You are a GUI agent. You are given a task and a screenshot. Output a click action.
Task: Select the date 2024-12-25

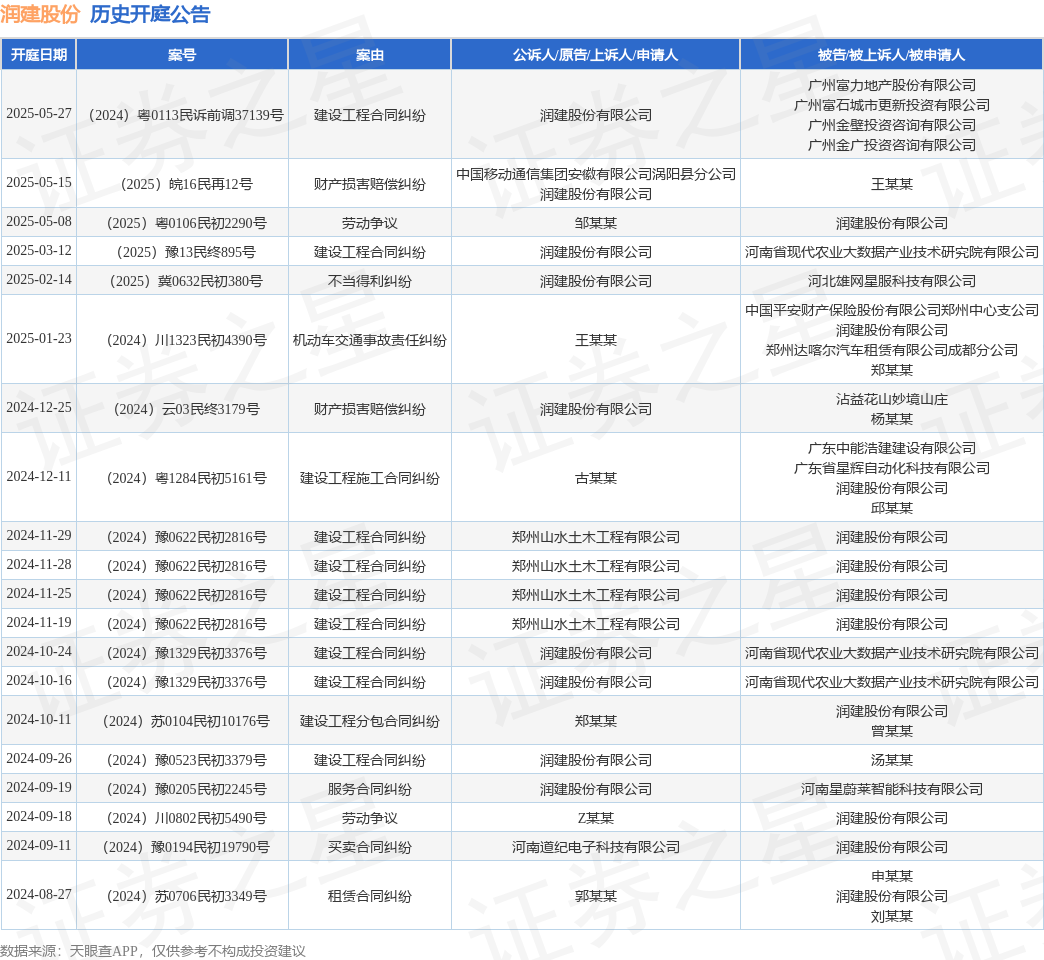point(39,407)
